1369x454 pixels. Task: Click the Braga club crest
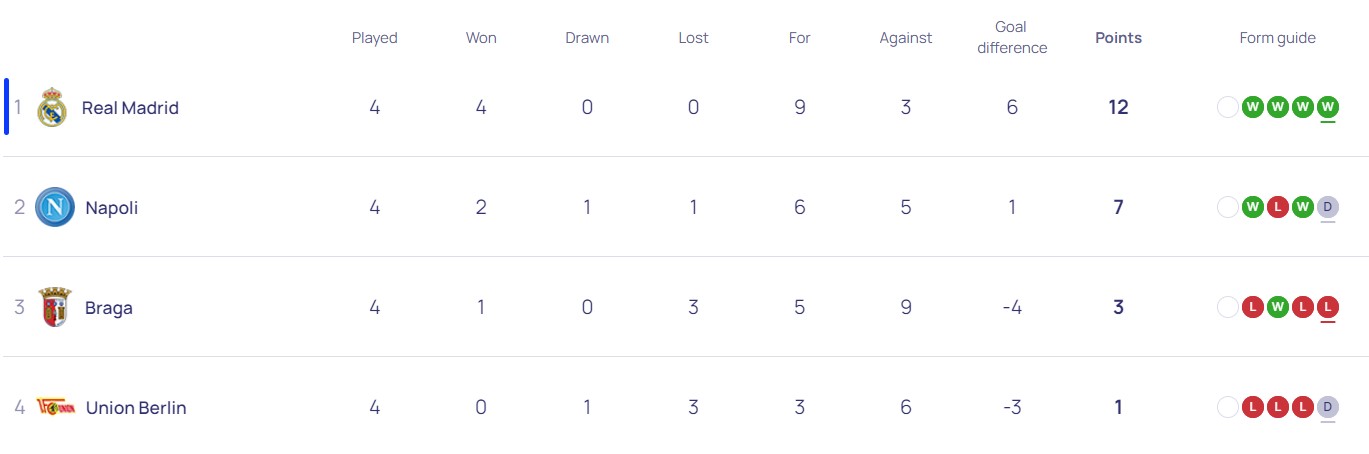pyautogui.click(x=54, y=308)
